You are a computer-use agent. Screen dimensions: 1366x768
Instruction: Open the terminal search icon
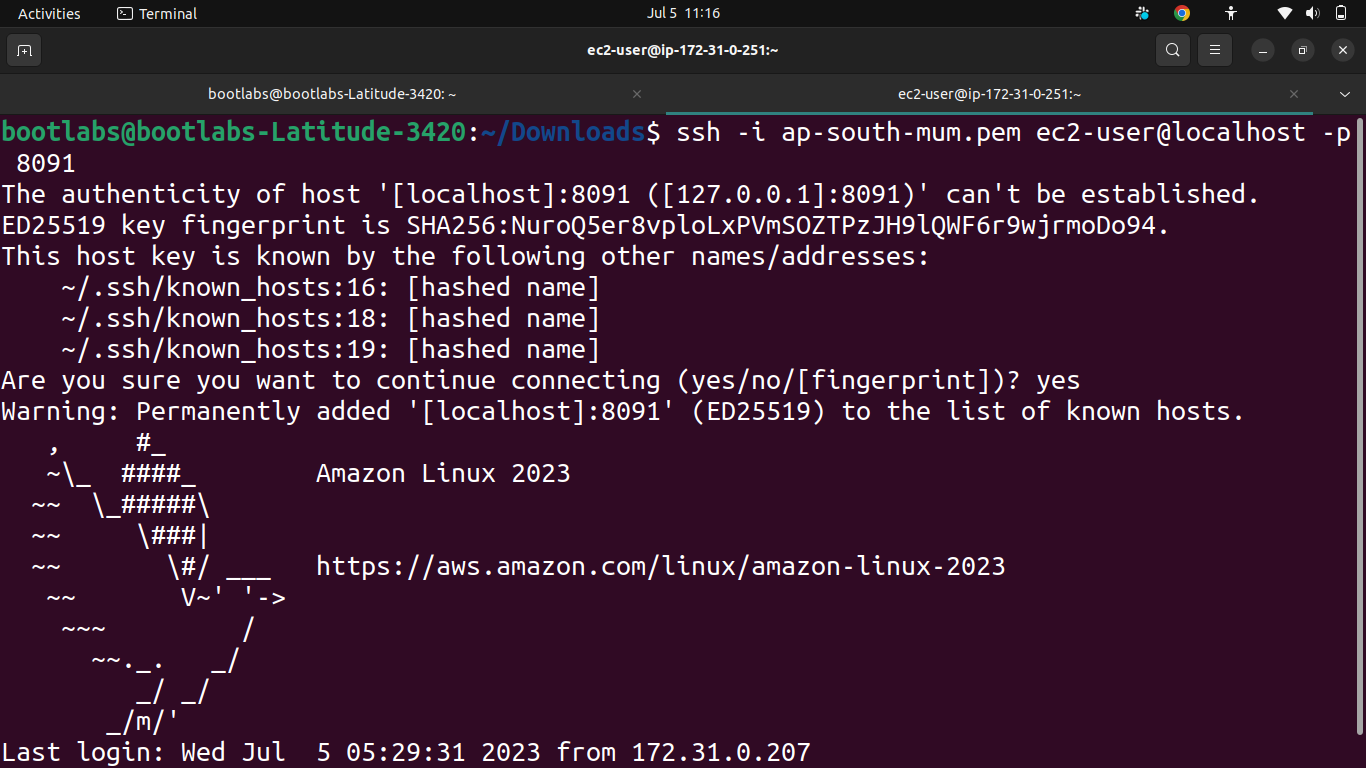tap(1172, 50)
